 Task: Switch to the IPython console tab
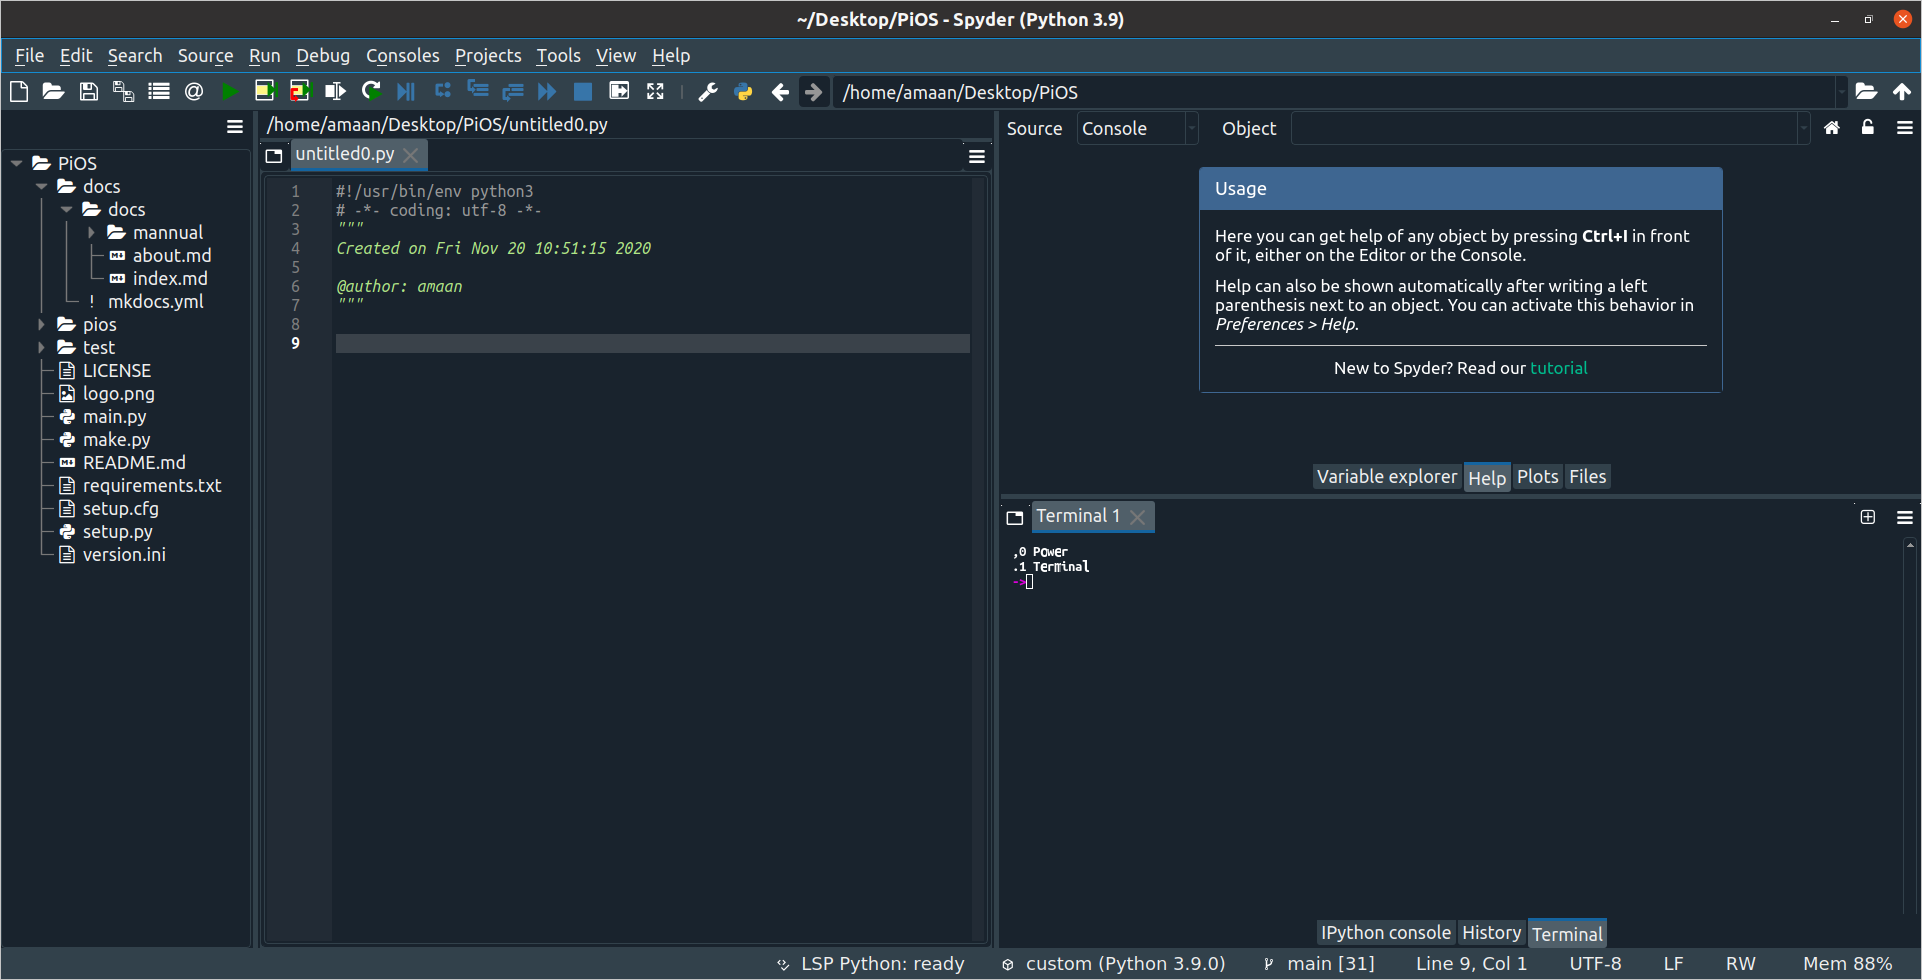pos(1385,932)
